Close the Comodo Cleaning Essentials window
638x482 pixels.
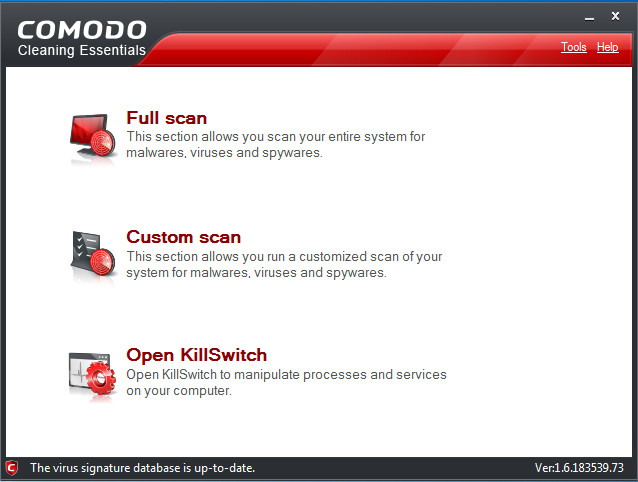[x=615, y=16]
